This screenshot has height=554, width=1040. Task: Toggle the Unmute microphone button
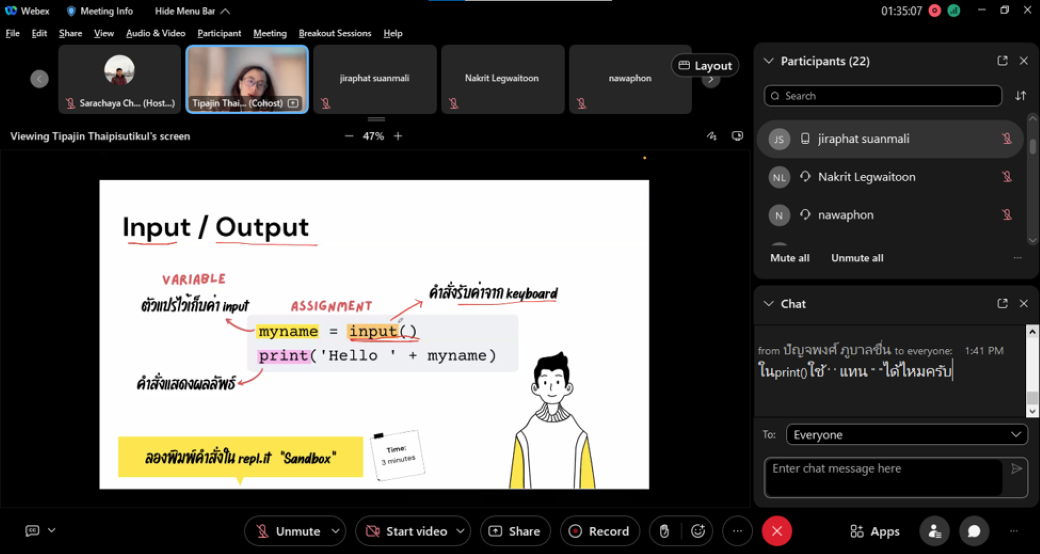click(288, 531)
